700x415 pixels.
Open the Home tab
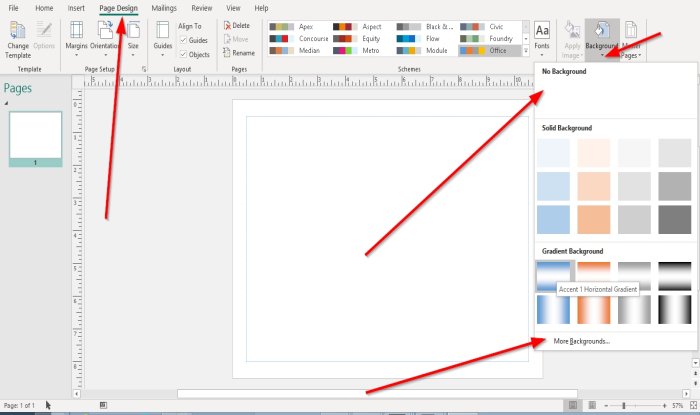click(44, 8)
